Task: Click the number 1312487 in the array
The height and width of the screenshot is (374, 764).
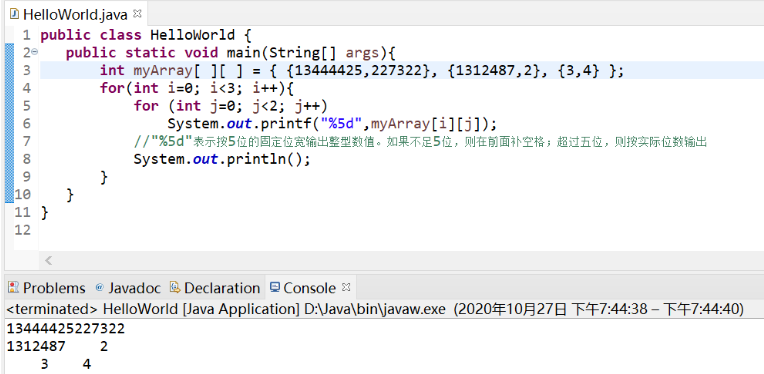Action: pos(485,71)
